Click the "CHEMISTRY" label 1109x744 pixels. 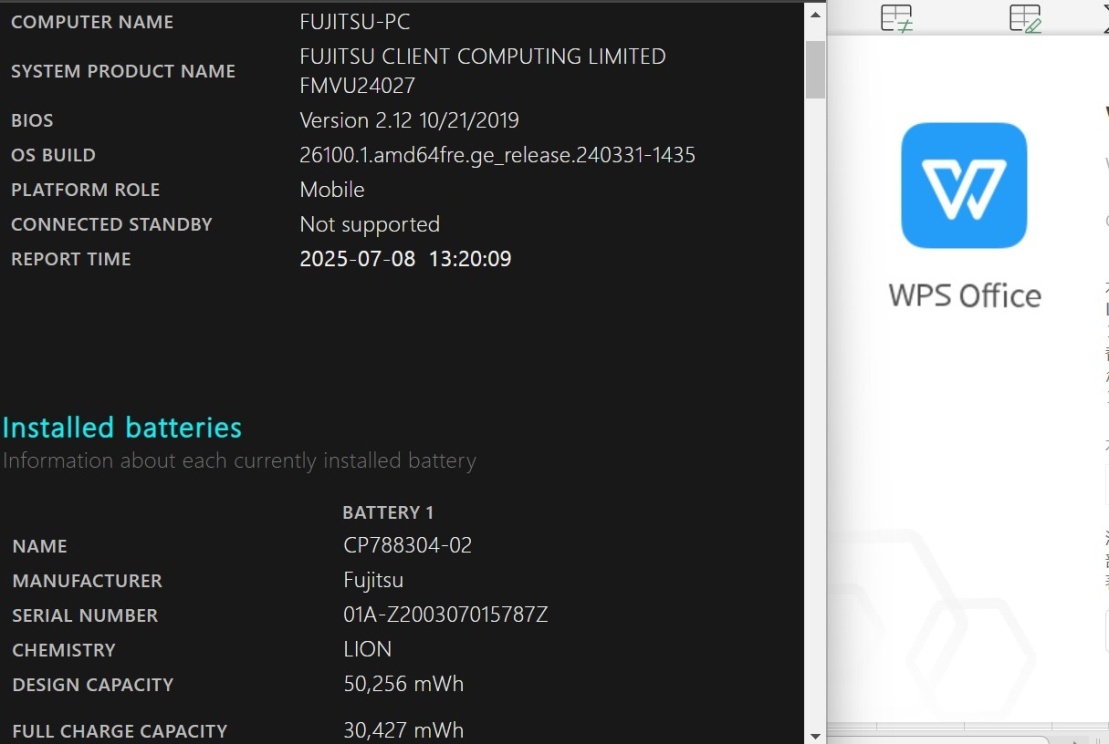64,650
